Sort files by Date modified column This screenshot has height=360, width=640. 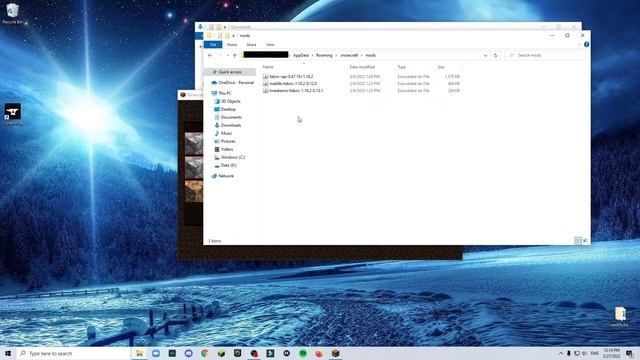tap(362, 67)
